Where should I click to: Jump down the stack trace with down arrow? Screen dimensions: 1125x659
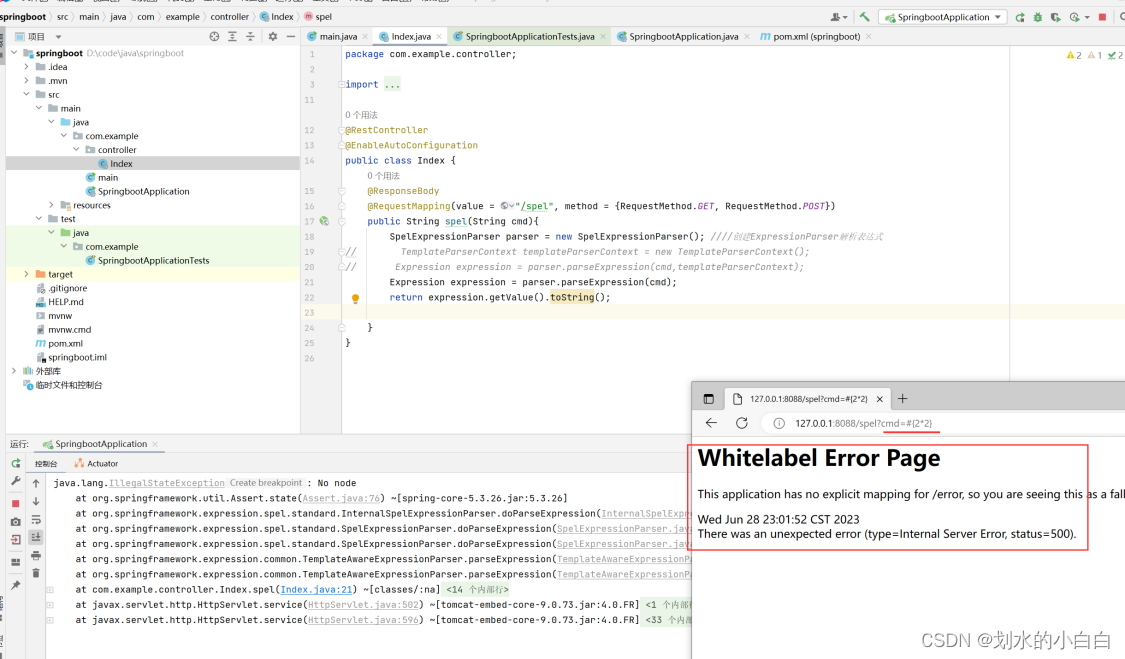pyautogui.click(x=36, y=501)
